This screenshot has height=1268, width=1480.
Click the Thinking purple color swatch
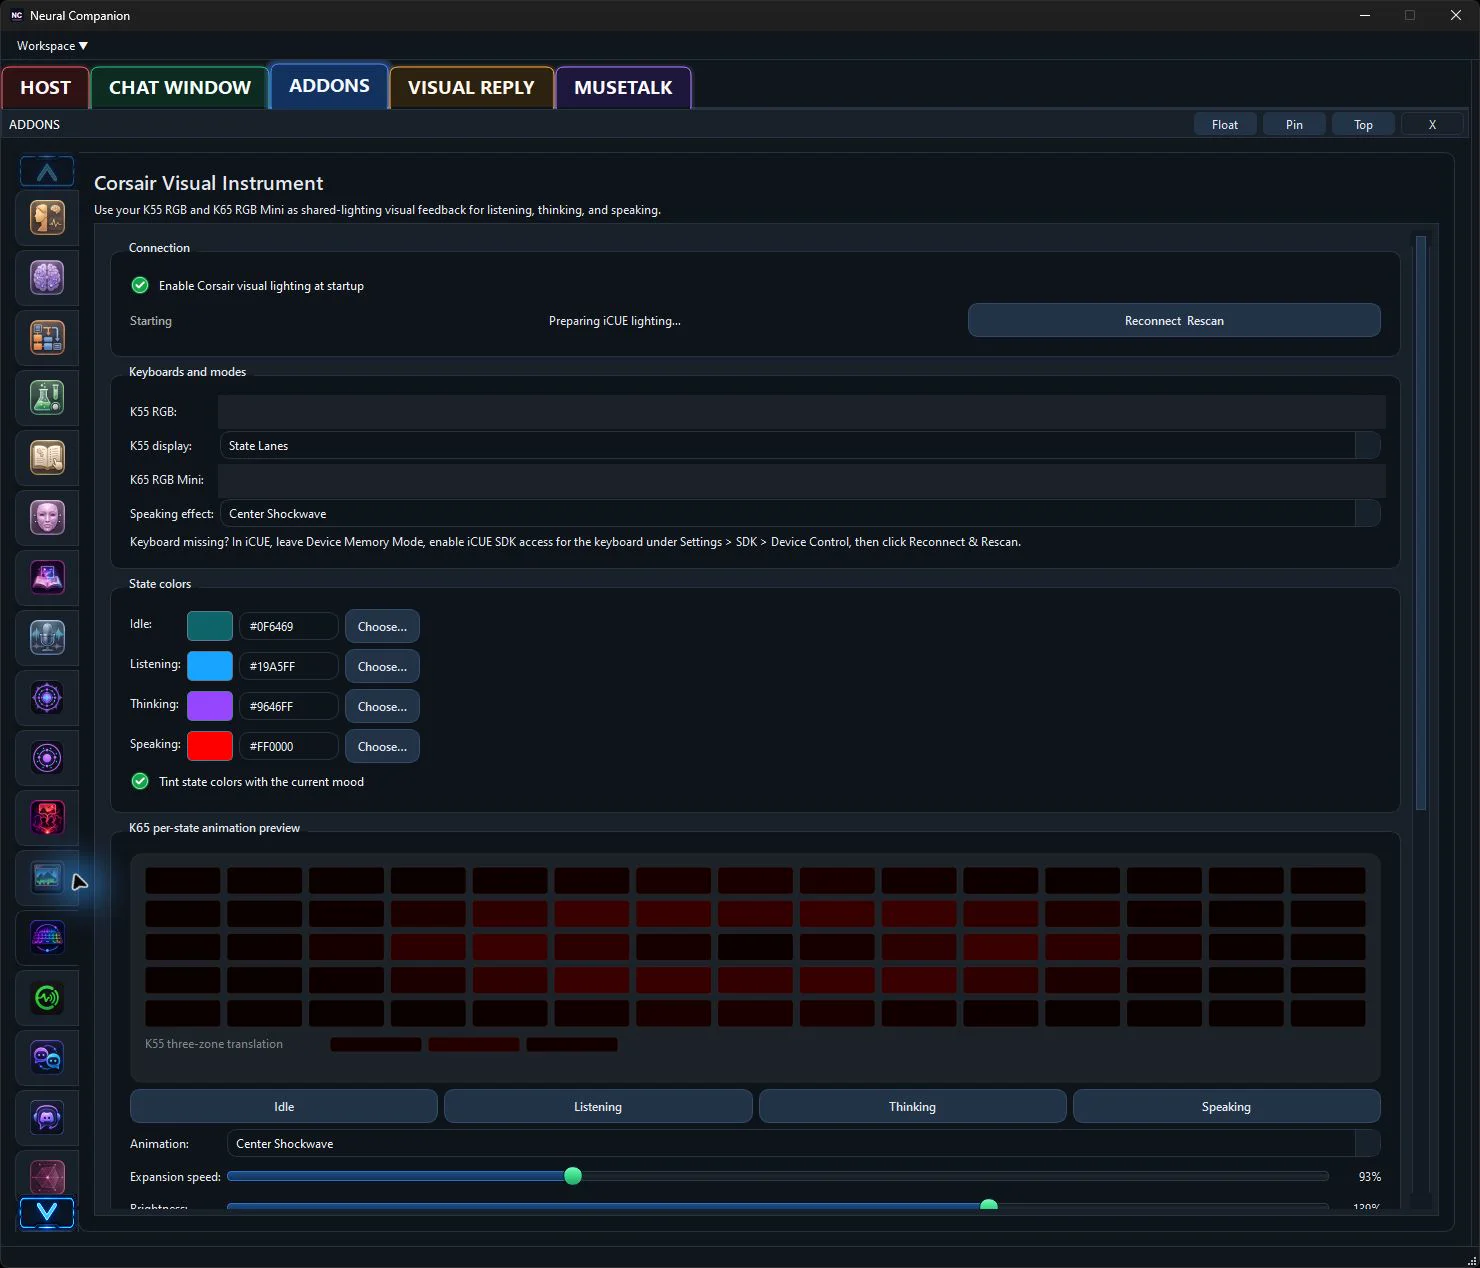click(210, 706)
